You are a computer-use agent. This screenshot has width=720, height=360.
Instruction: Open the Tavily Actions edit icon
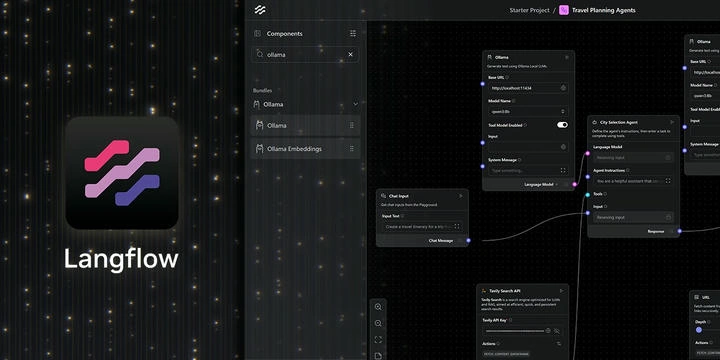[x=559, y=343]
